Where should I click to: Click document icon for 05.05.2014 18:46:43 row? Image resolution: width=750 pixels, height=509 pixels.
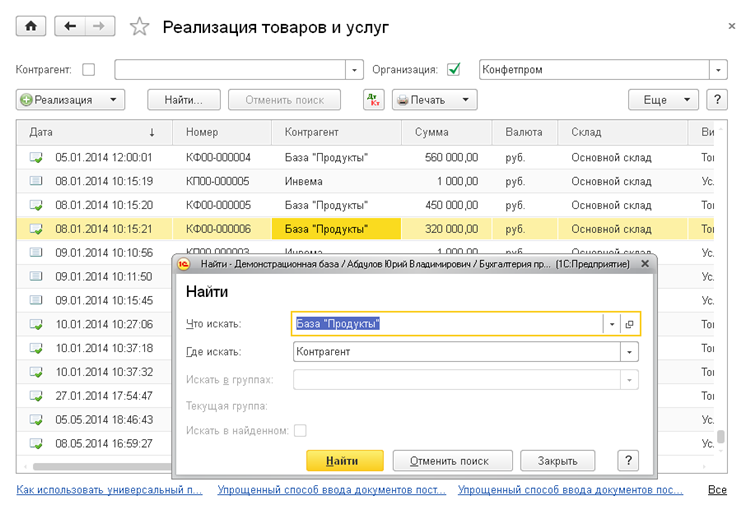tap(36, 420)
